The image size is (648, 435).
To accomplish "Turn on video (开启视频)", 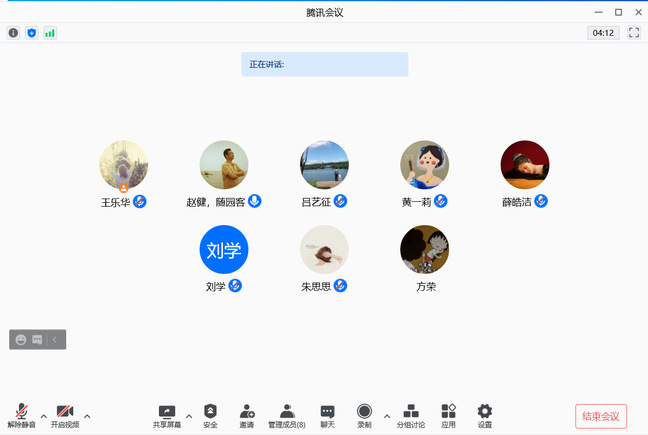I will (x=64, y=415).
